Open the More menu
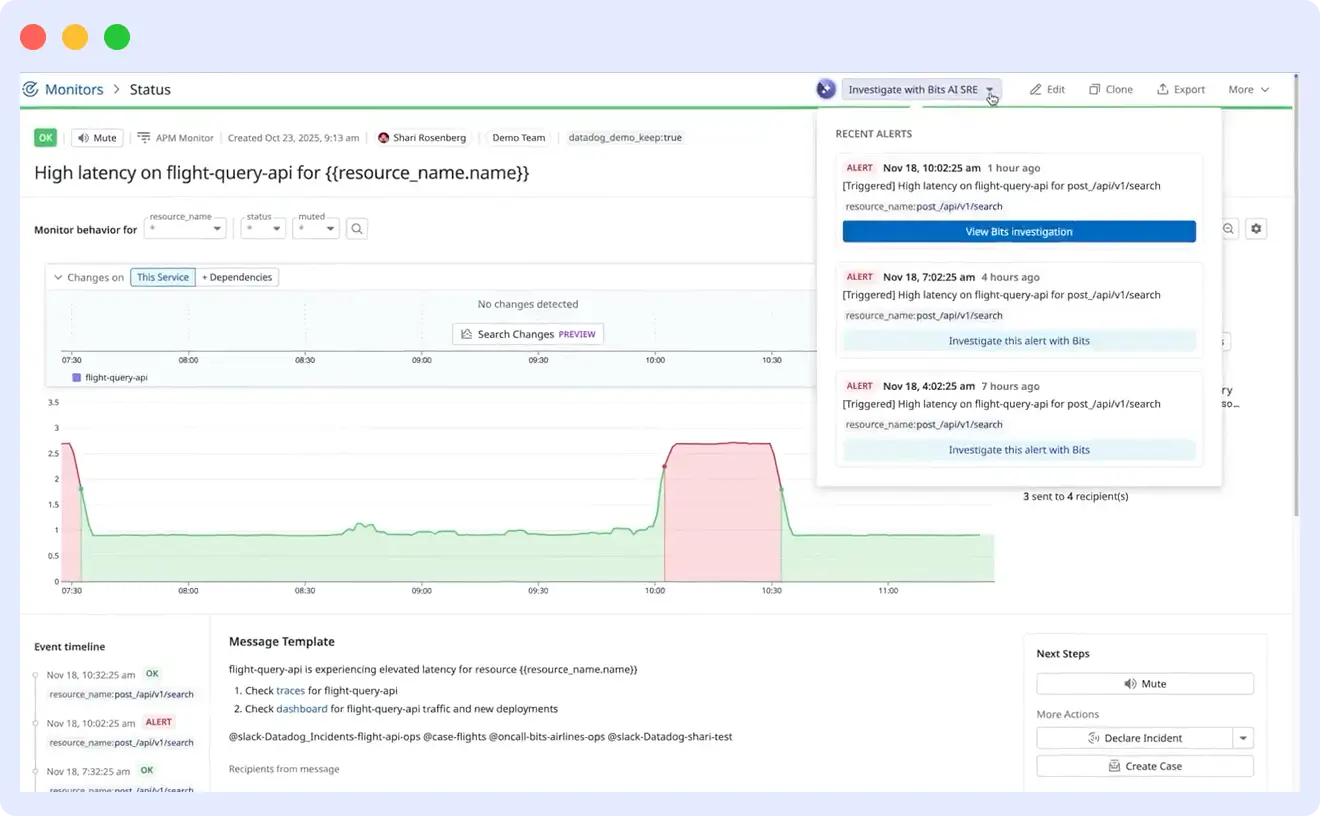The width and height of the screenshot is (1320, 816). (1249, 89)
